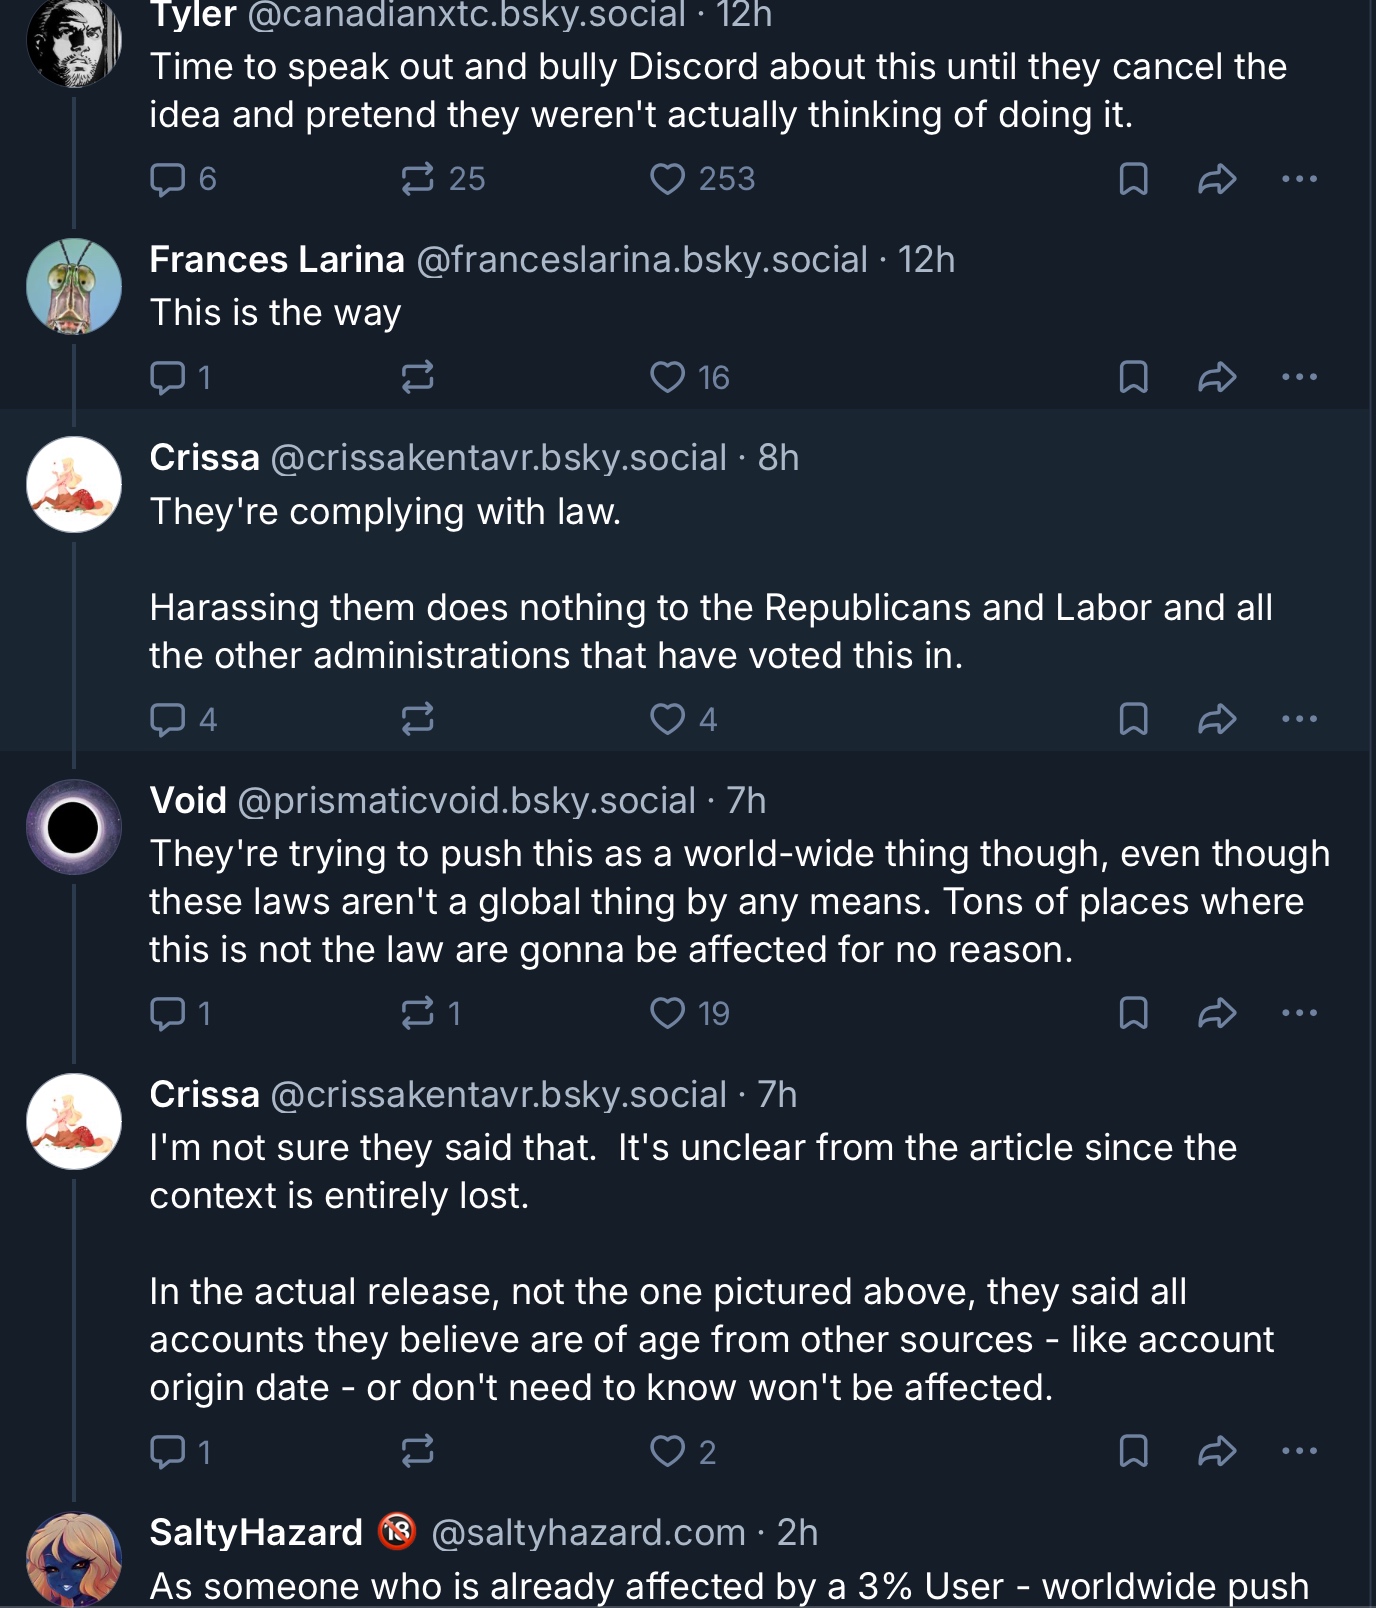Share Frances Larina's post
The image size is (1376, 1608).
(1217, 377)
